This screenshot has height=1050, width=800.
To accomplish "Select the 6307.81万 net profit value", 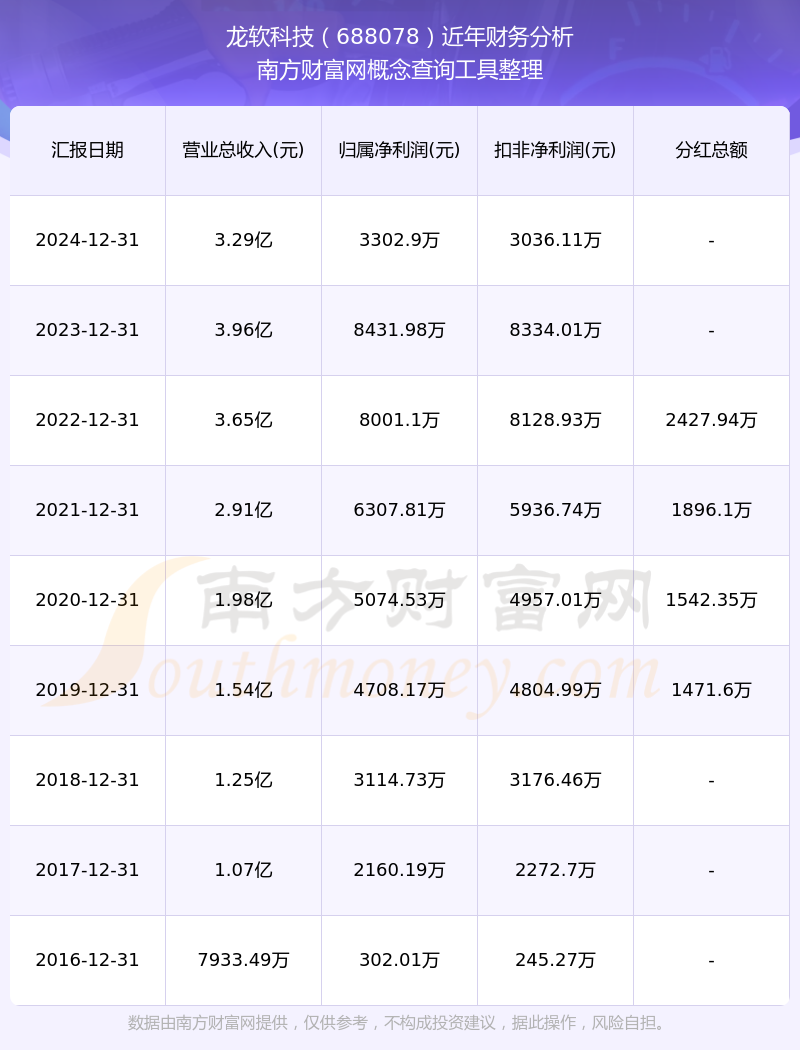I will (399, 510).
